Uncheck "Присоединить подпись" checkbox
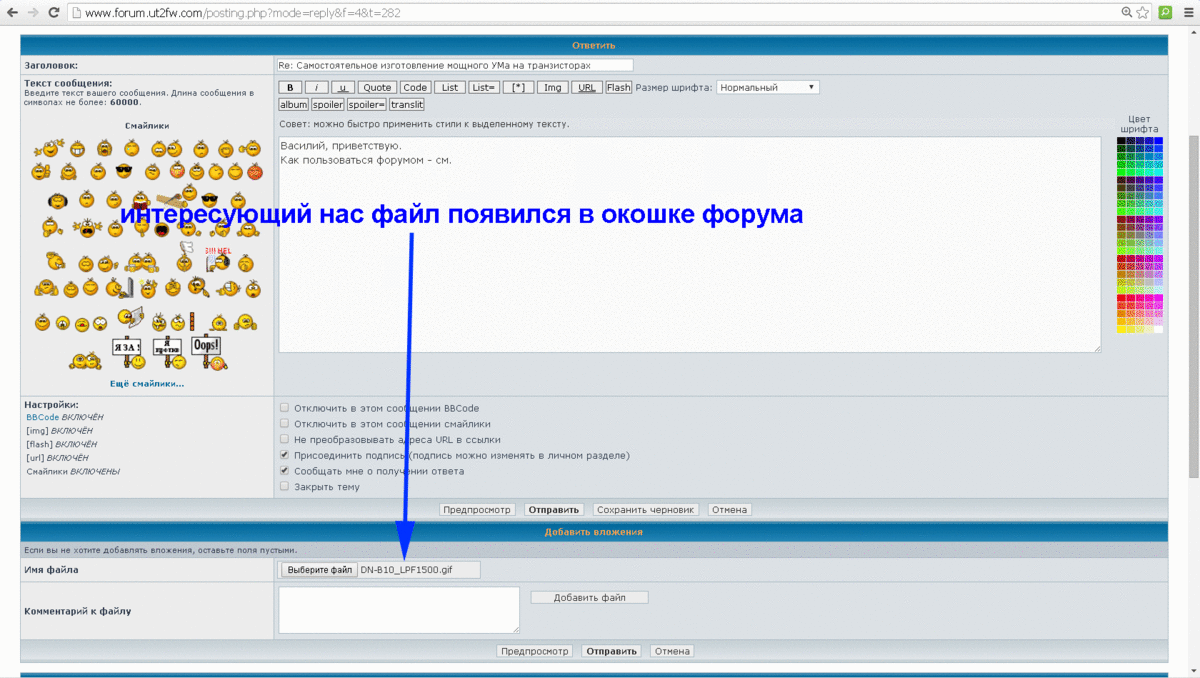This screenshot has height=678, width=1200. (285, 455)
